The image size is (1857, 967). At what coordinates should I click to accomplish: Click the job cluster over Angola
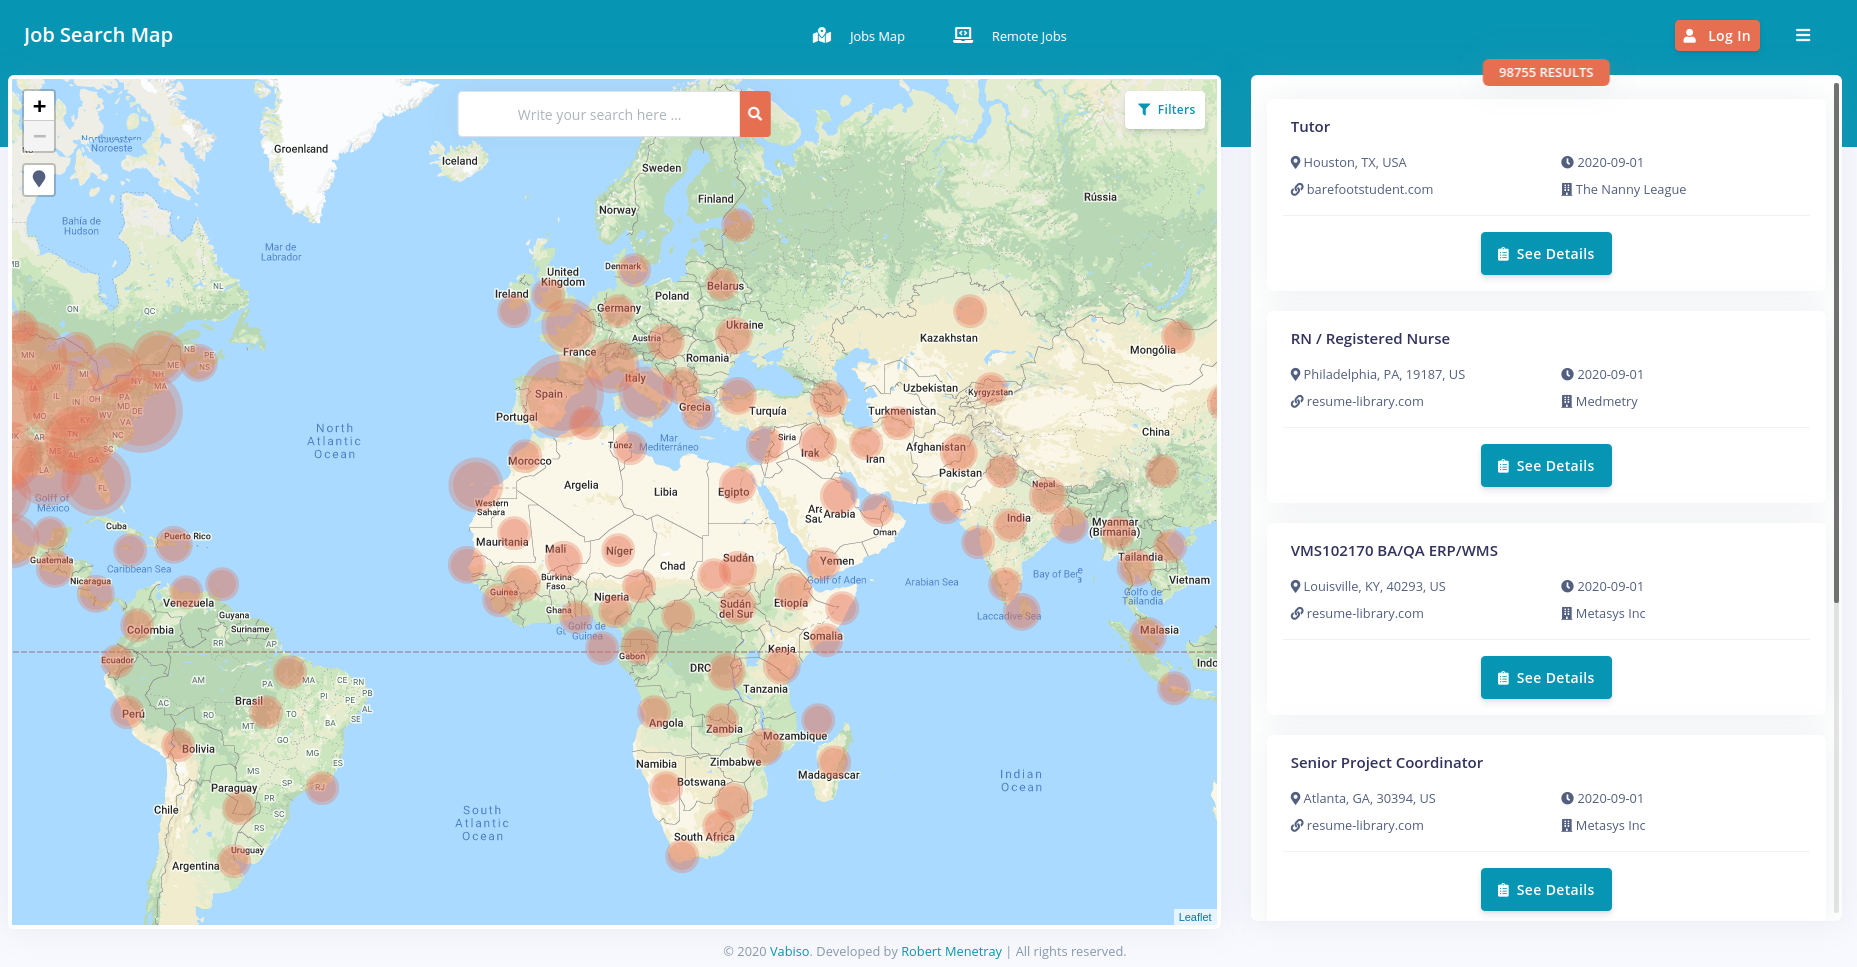(654, 713)
